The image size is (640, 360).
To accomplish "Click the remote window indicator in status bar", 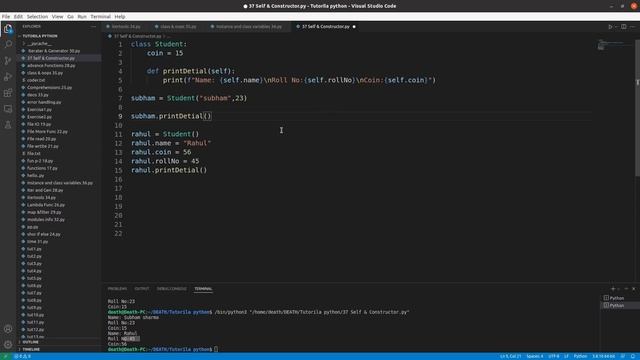I will tap(5, 356).
